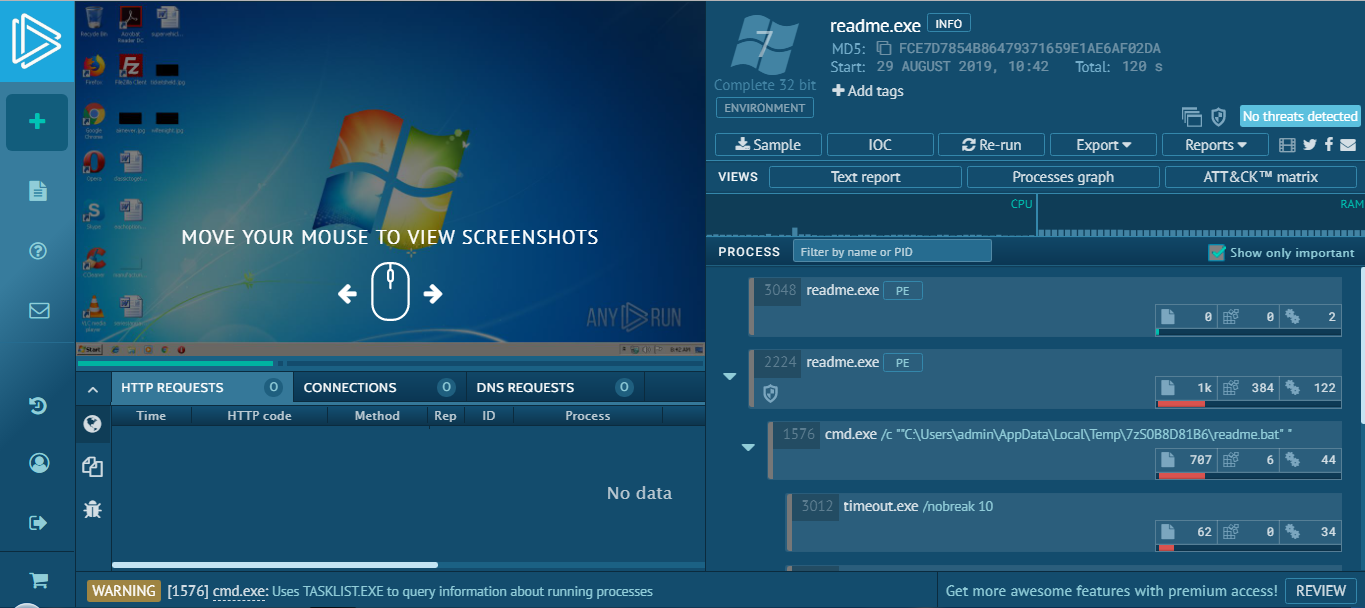The width and height of the screenshot is (1365, 608).
Task: Collapse the cmd.exe 1576 process subtree
Action: [x=748, y=448]
